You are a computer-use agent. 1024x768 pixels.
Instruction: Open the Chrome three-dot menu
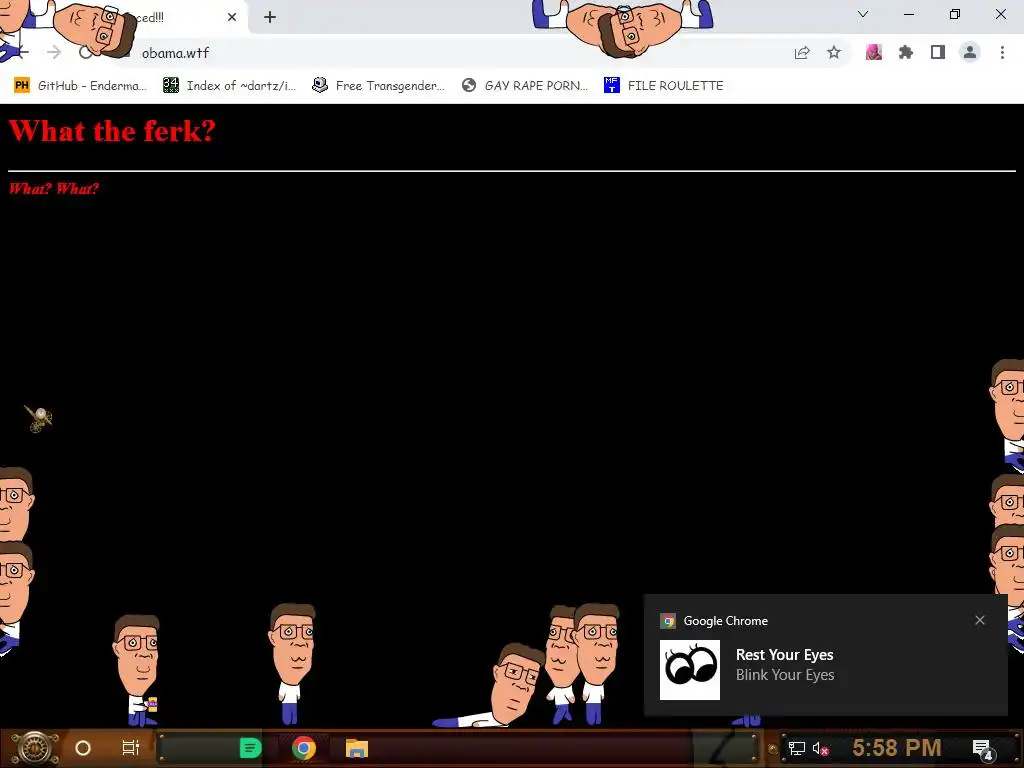tap(1002, 52)
